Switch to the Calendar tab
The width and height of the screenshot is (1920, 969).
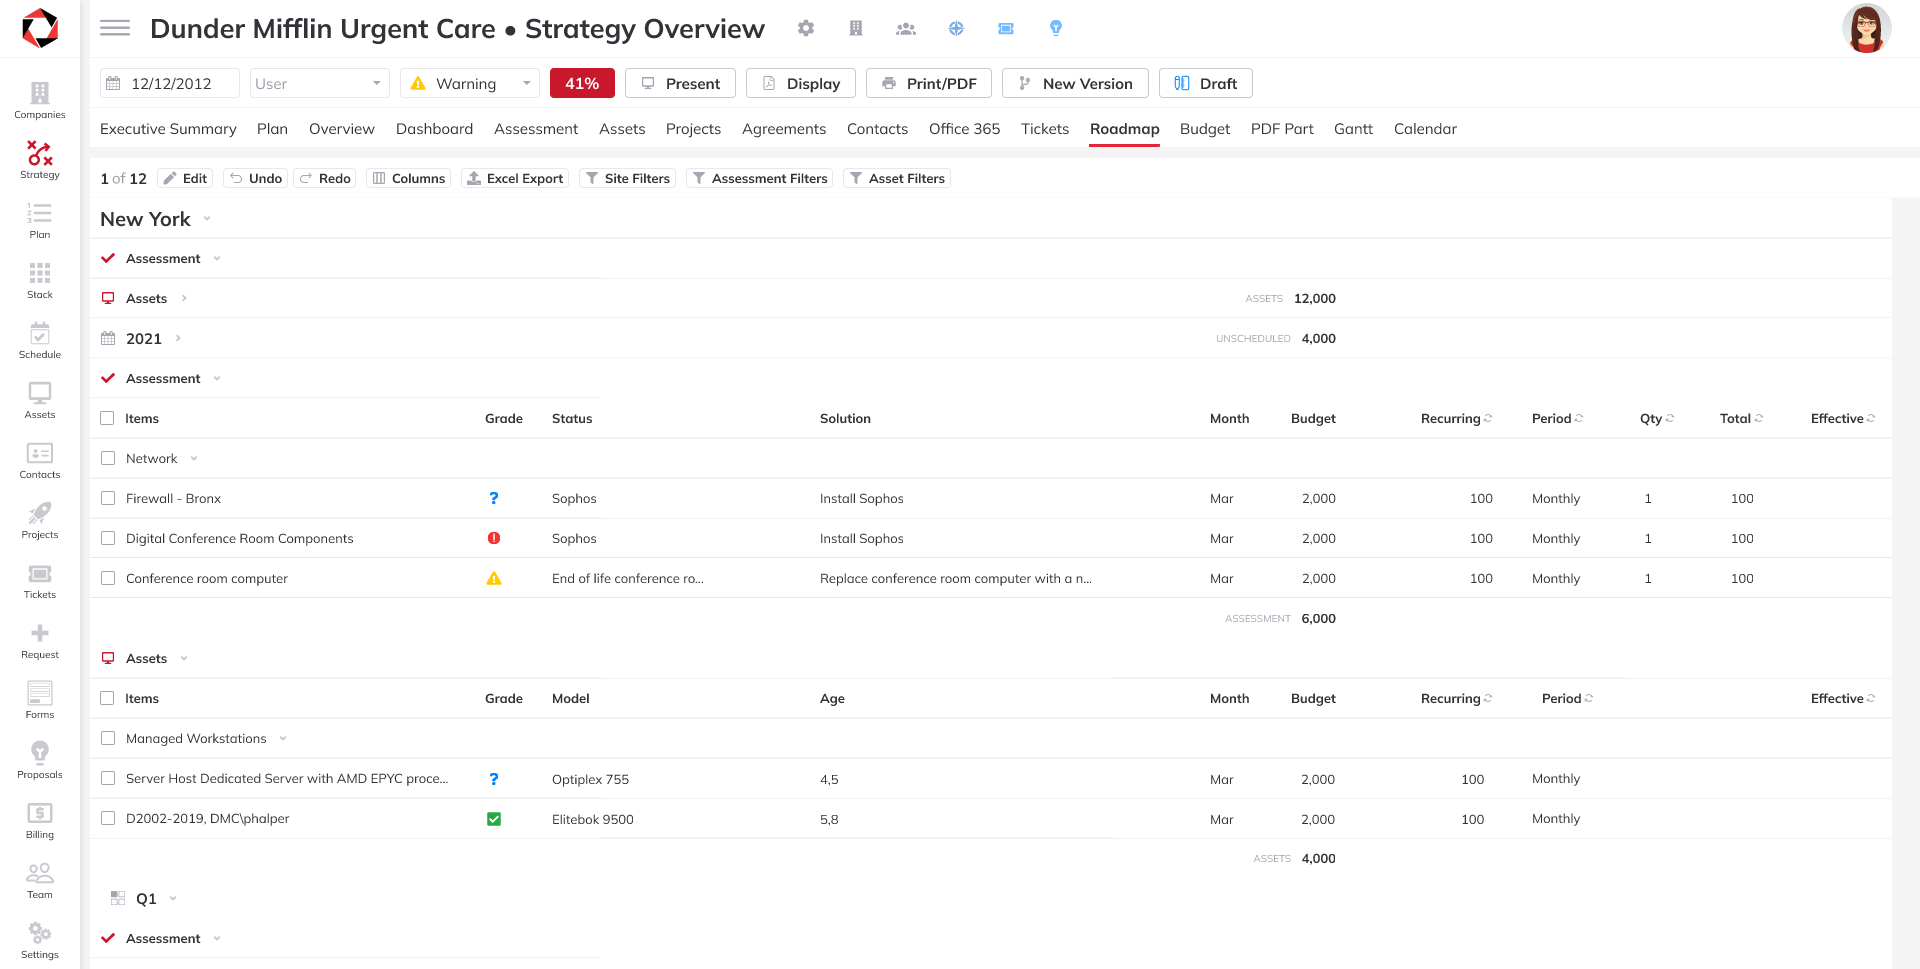point(1425,129)
